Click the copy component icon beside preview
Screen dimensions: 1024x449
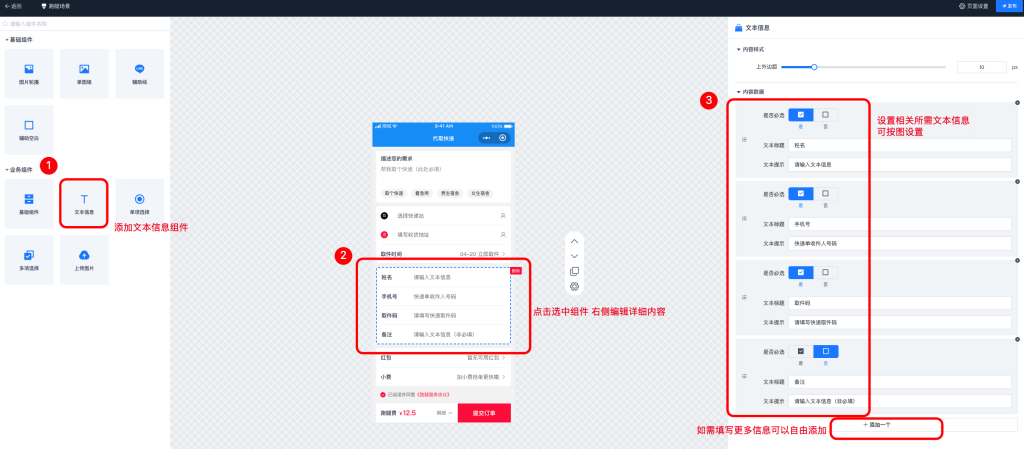tap(574, 271)
